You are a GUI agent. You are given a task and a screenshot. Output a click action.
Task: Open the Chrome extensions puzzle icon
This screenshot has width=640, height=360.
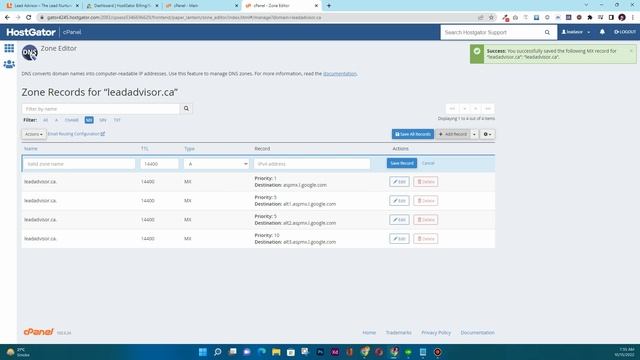pyautogui.click(x=590, y=18)
